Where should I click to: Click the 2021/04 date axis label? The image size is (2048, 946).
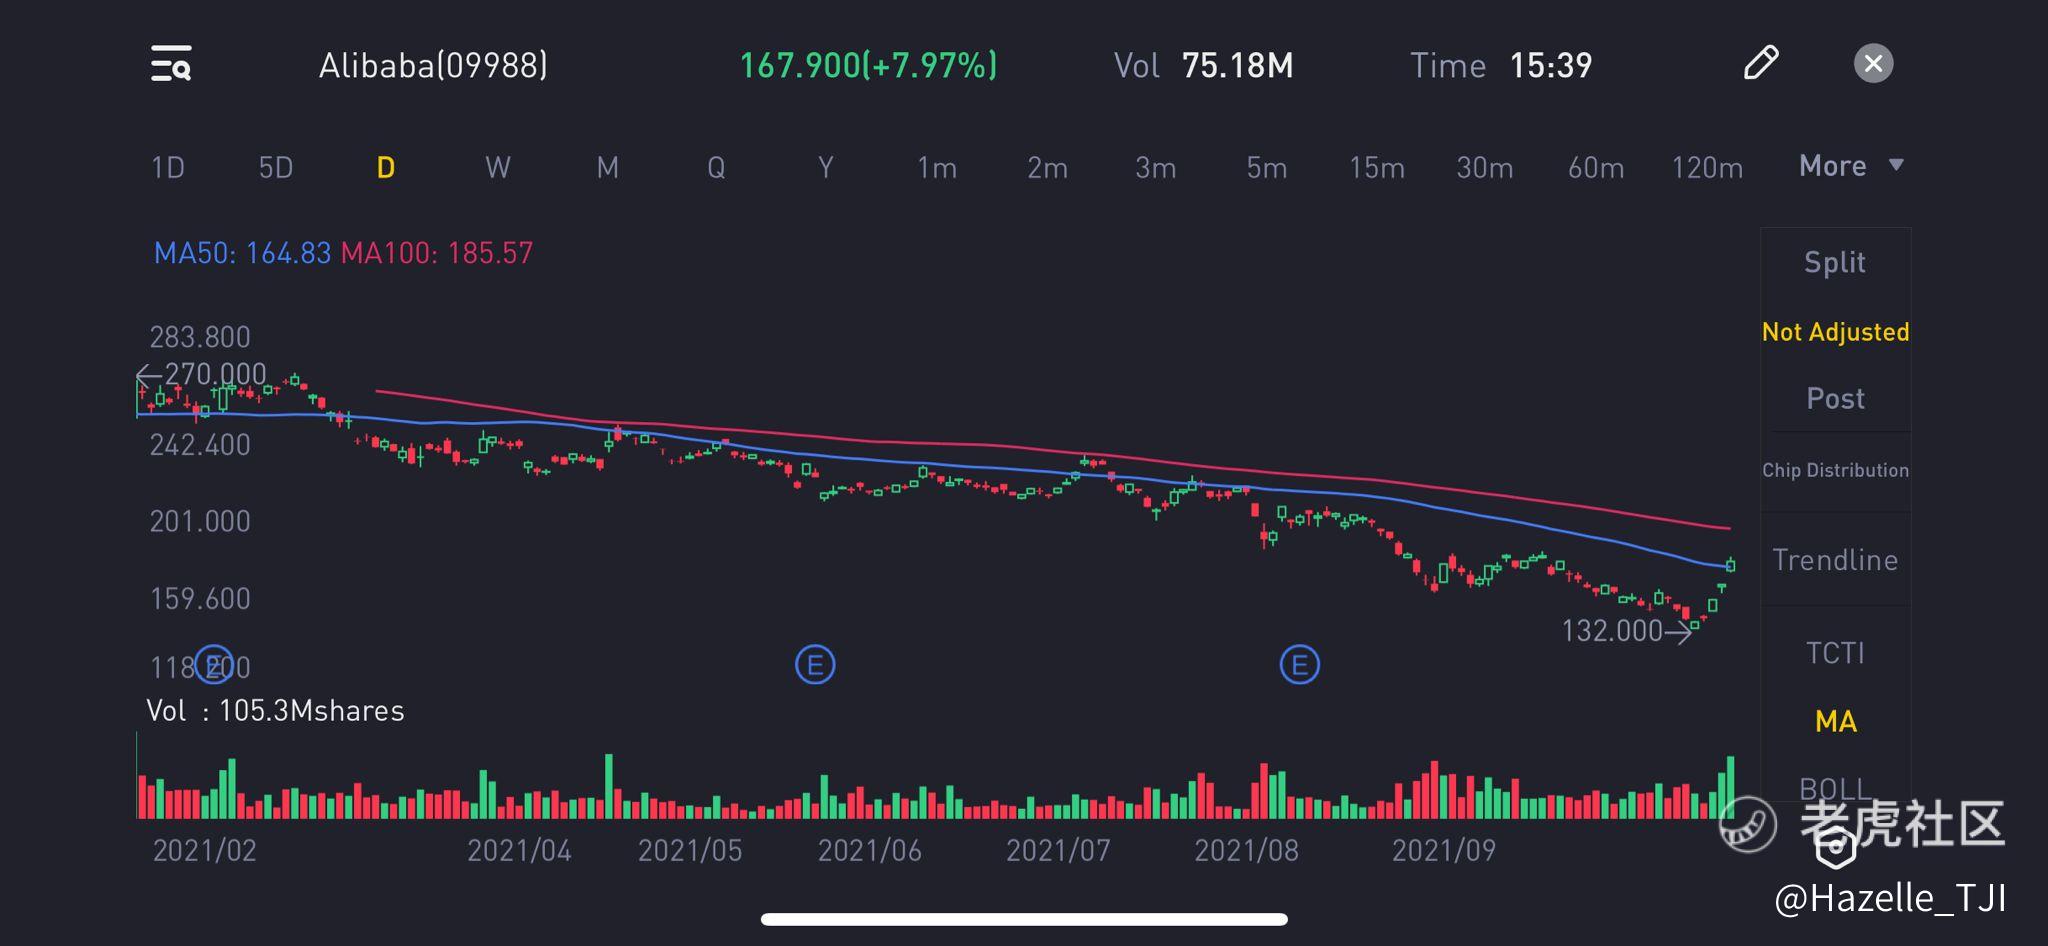pyautogui.click(x=519, y=850)
